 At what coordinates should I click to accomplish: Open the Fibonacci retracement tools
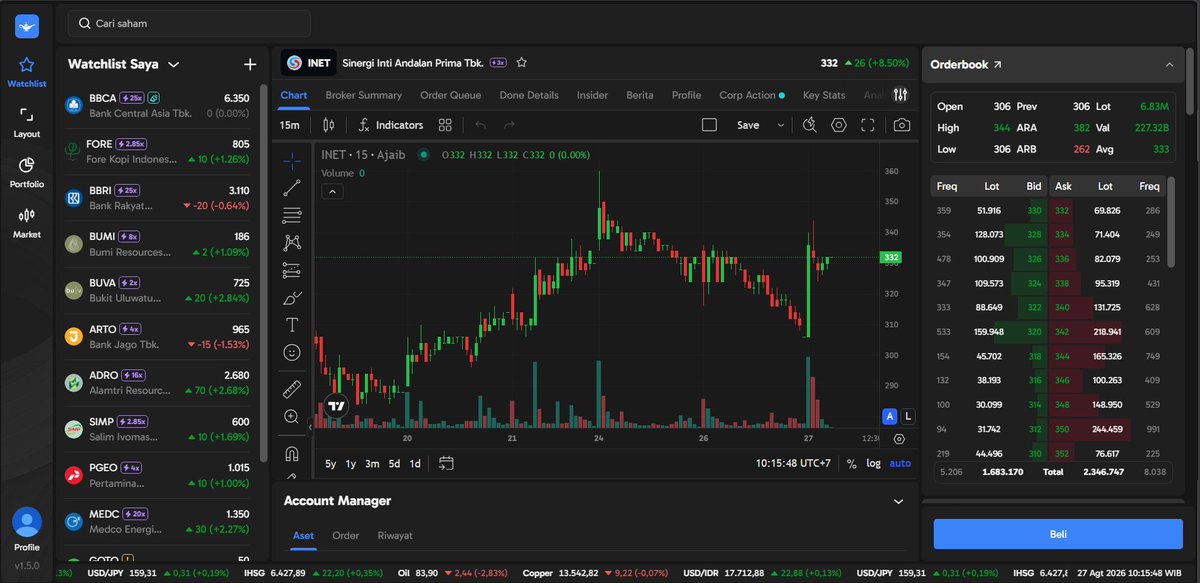(x=292, y=215)
